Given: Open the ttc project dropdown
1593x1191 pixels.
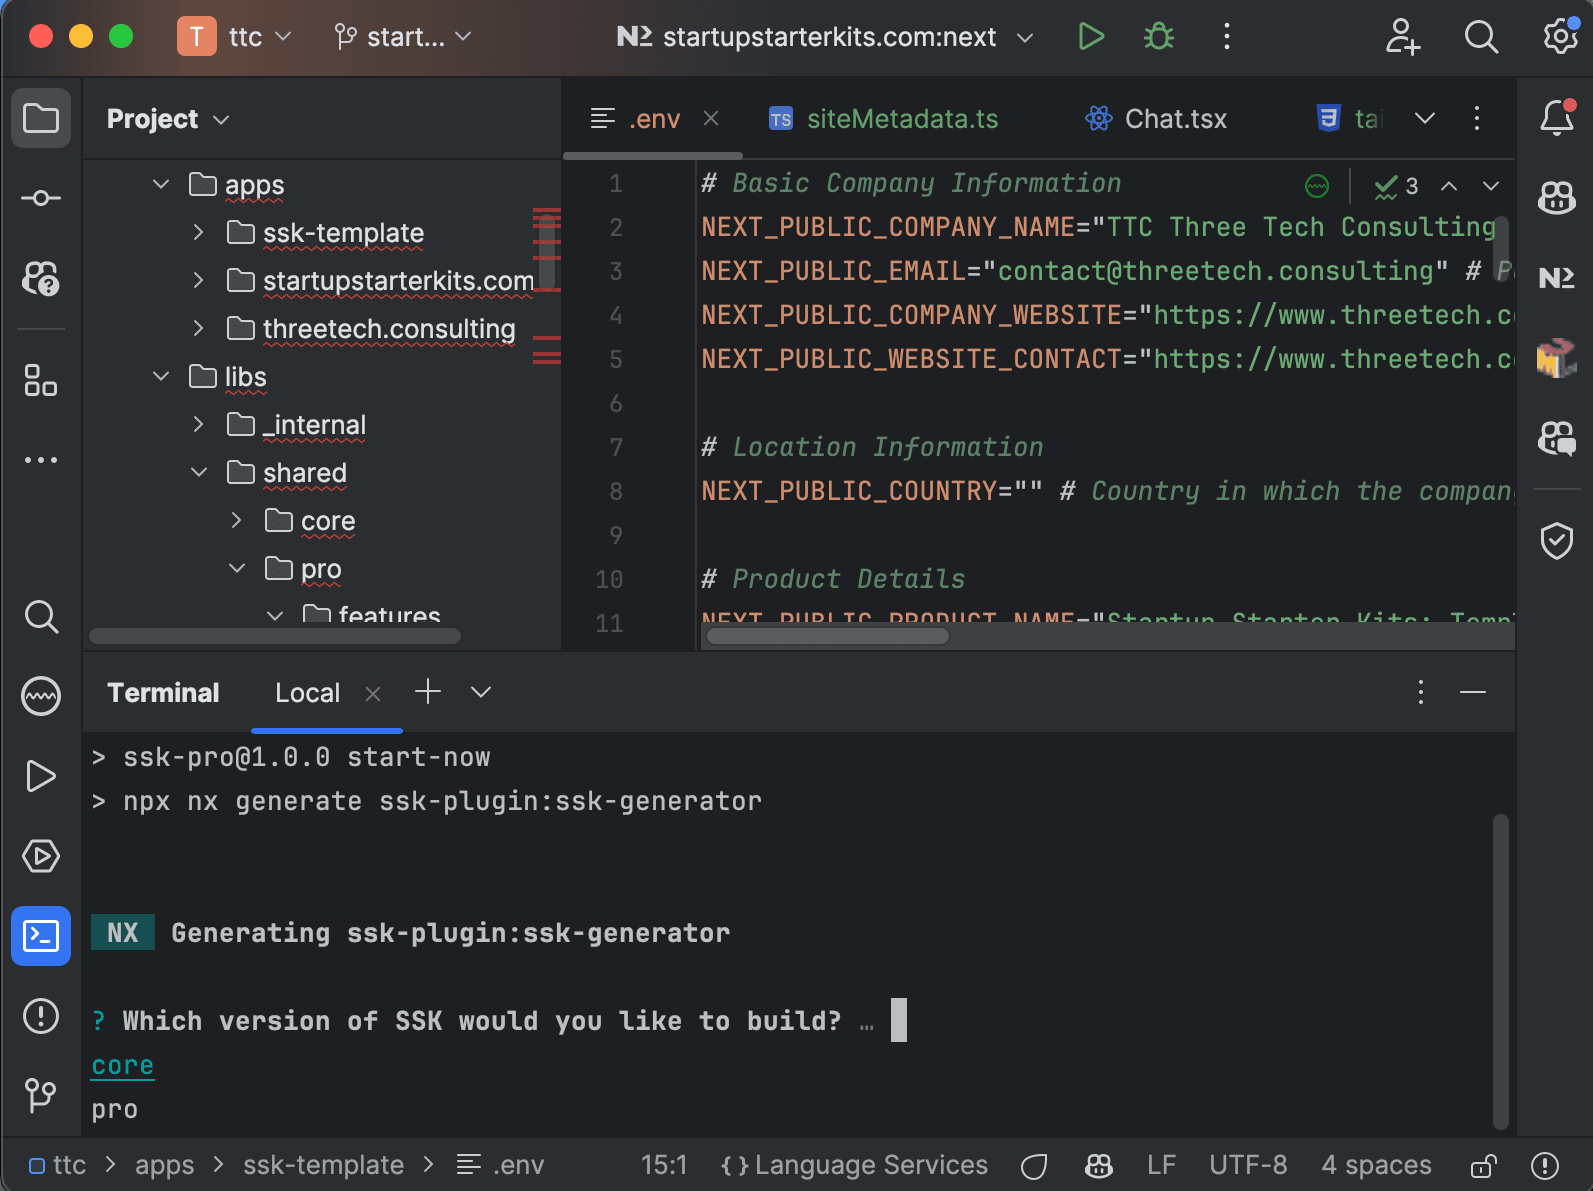Looking at the screenshot, I should (235, 37).
